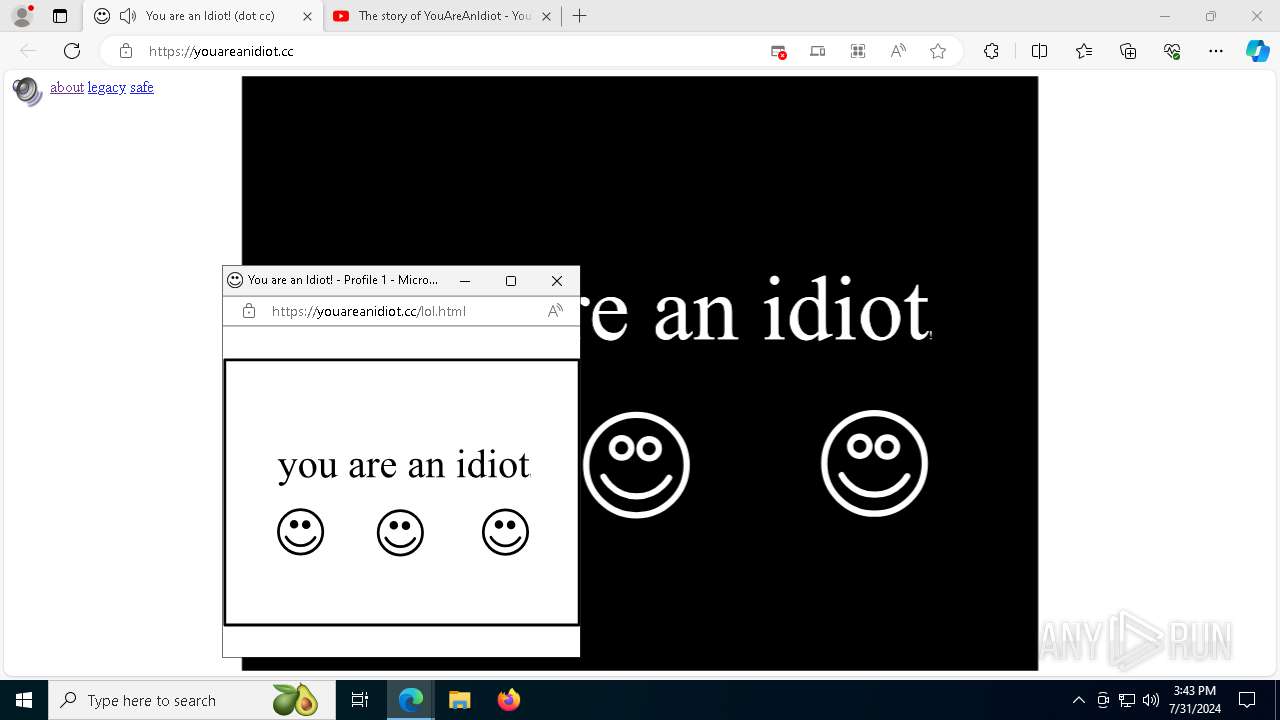
Task: Click the popup window's smiley title icon
Action: 235,280
